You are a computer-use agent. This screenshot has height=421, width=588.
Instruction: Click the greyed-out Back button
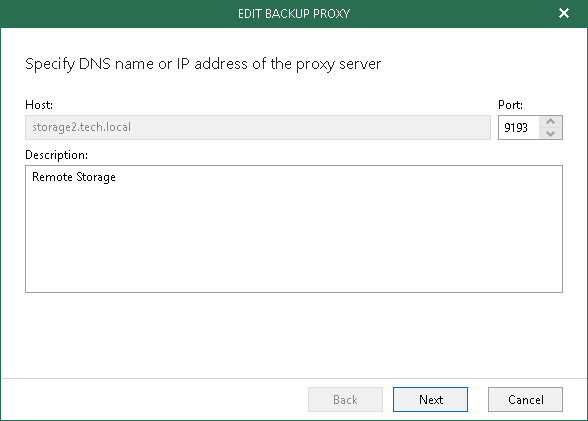pyautogui.click(x=345, y=400)
